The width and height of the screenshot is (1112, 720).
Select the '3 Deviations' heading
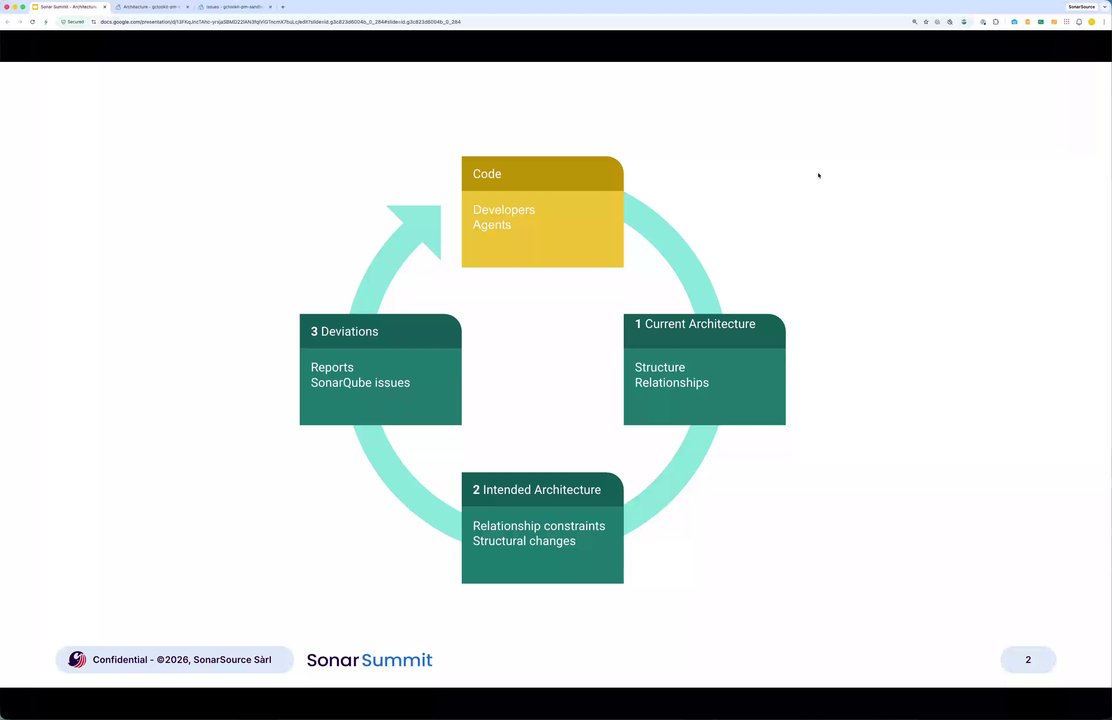click(345, 331)
